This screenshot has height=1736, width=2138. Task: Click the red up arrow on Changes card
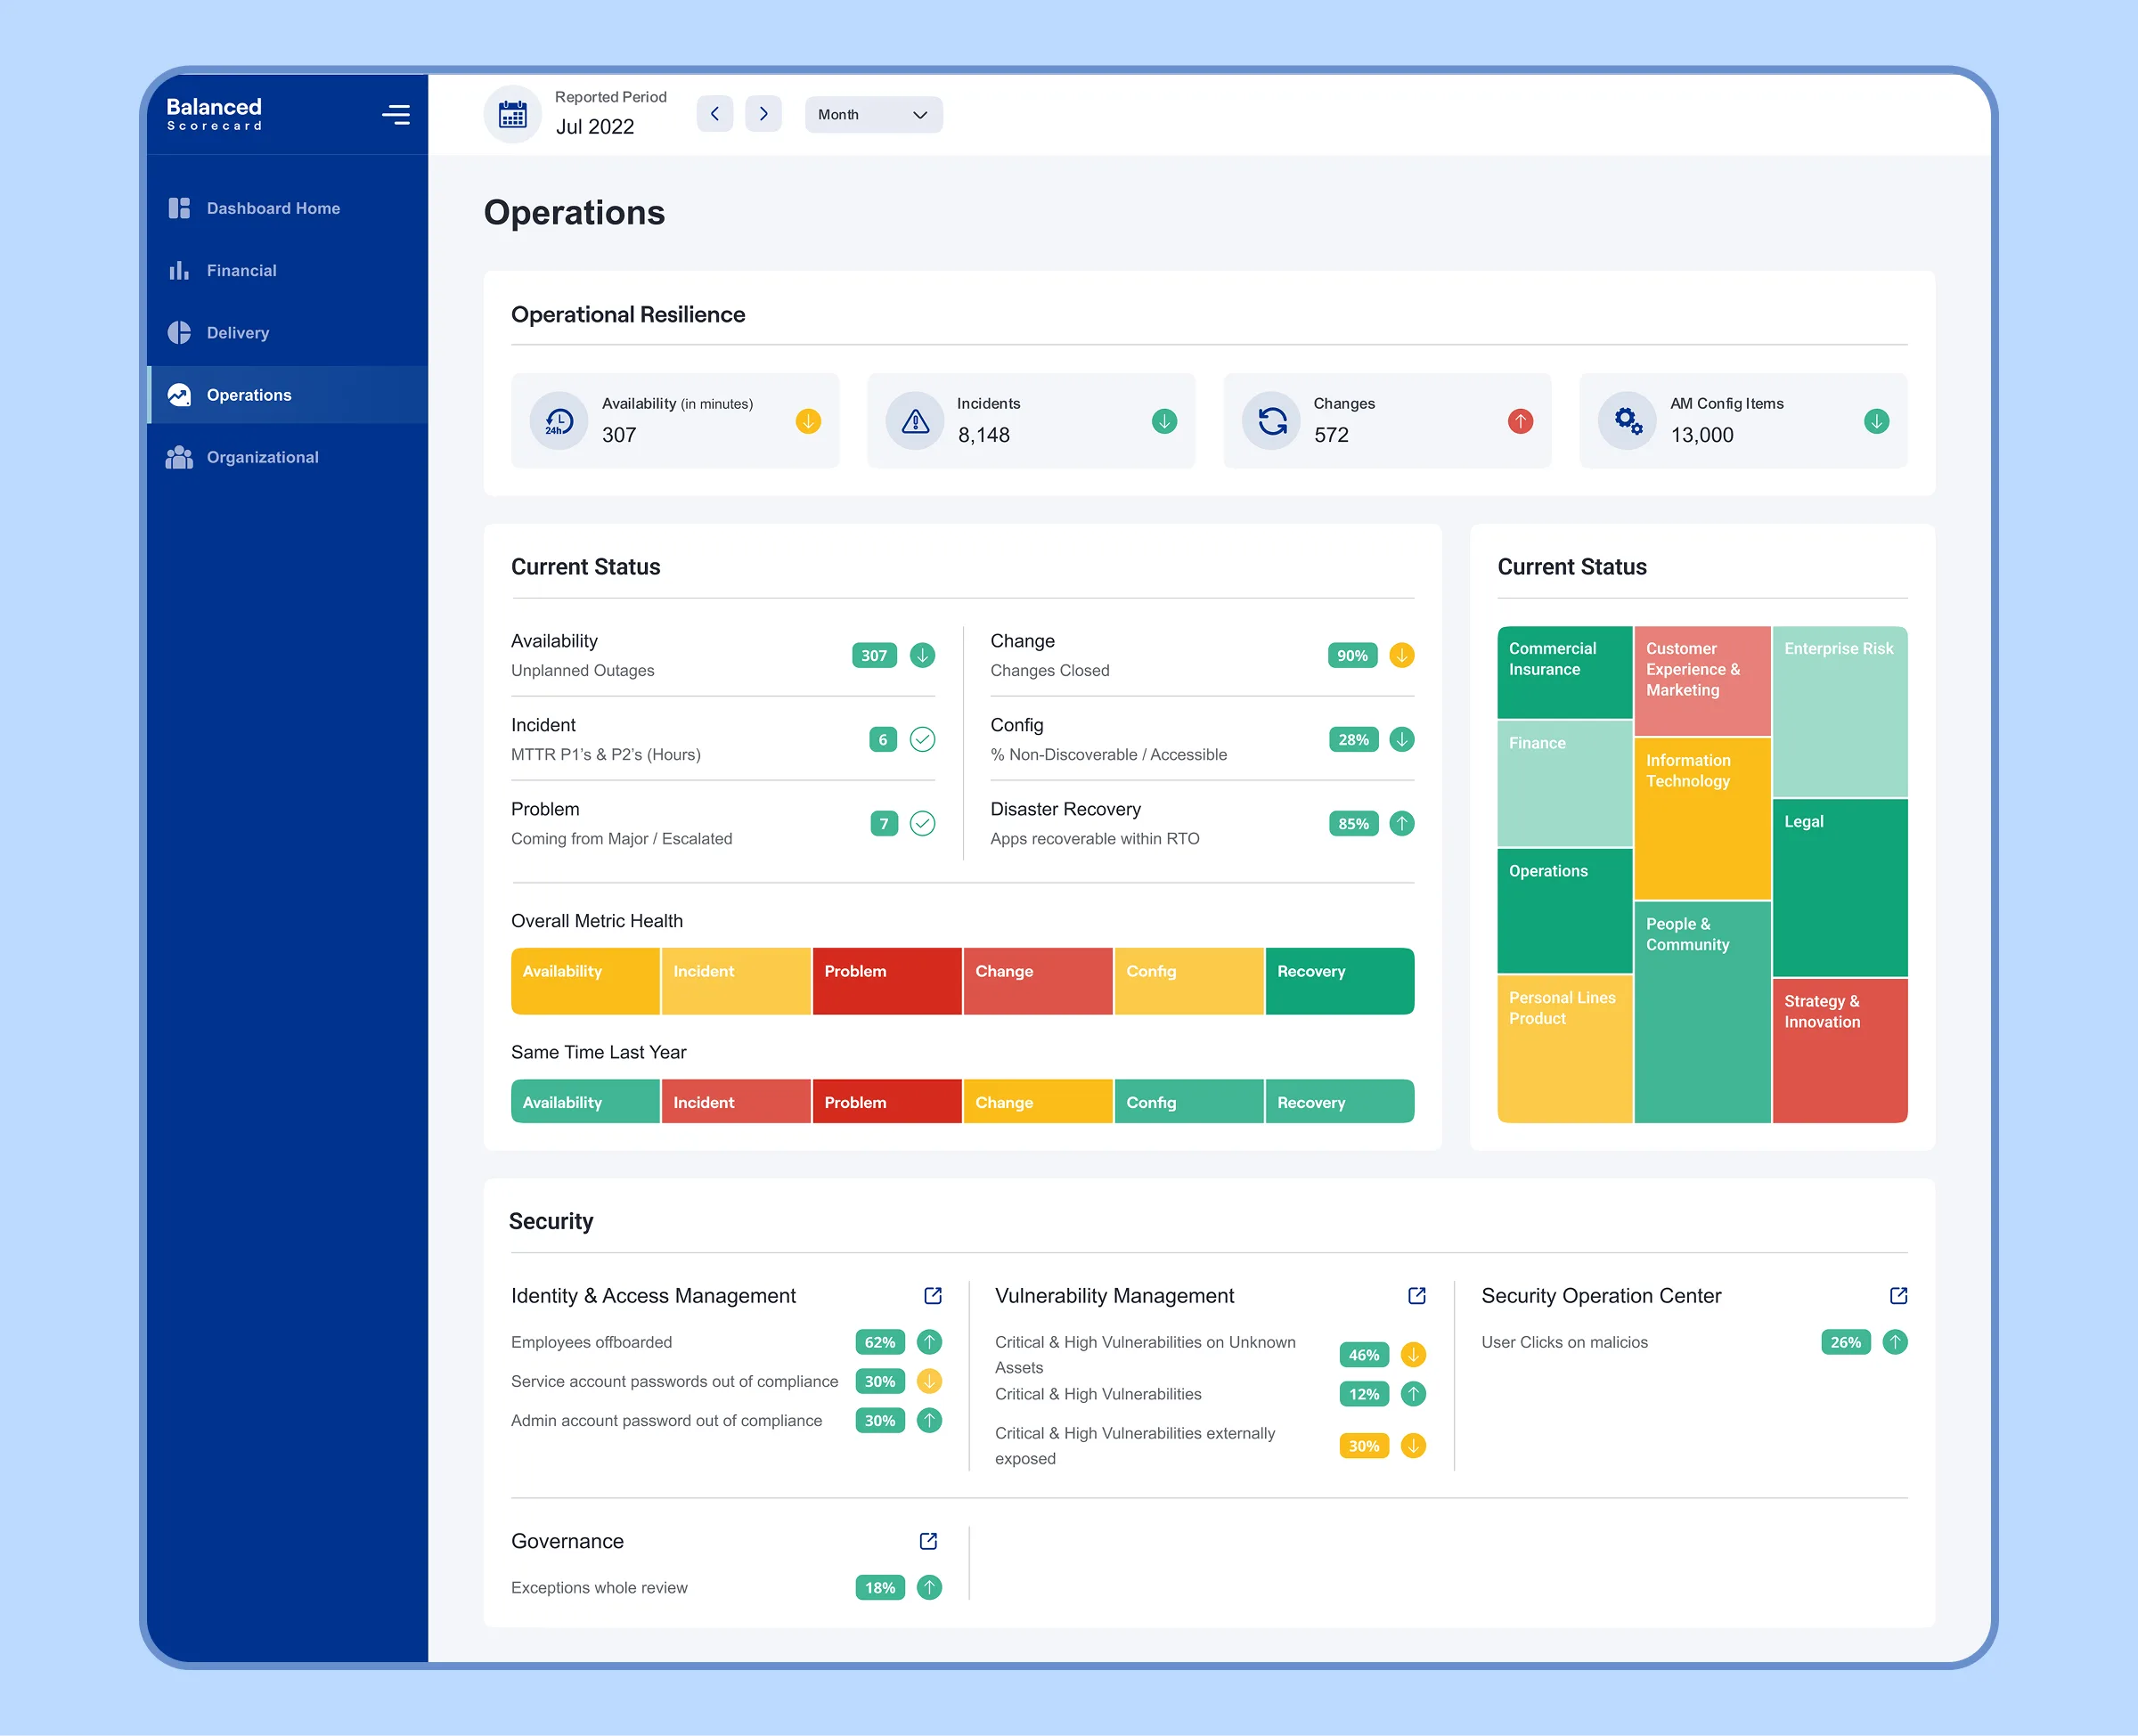coord(1520,422)
